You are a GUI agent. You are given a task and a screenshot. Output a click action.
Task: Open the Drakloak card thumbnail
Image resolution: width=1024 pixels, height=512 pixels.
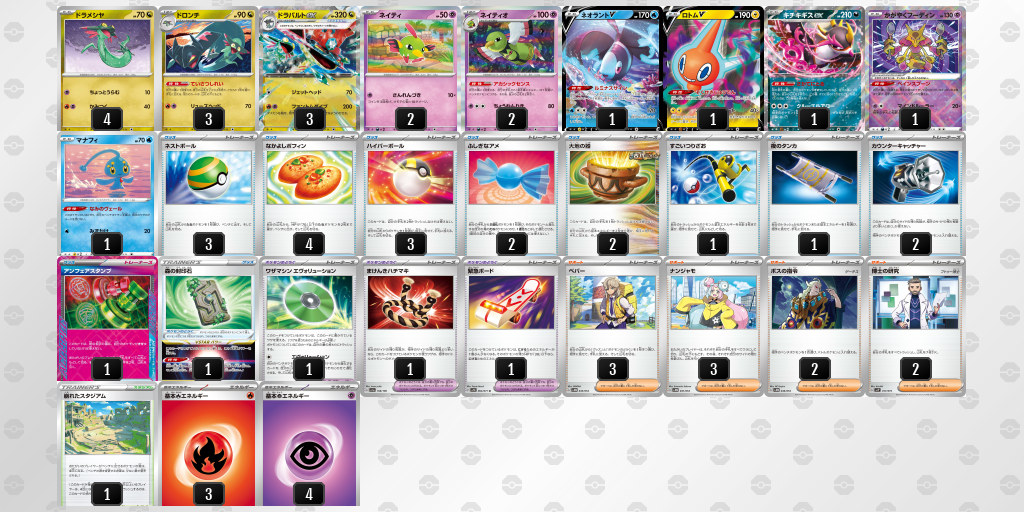[x=208, y=69]
